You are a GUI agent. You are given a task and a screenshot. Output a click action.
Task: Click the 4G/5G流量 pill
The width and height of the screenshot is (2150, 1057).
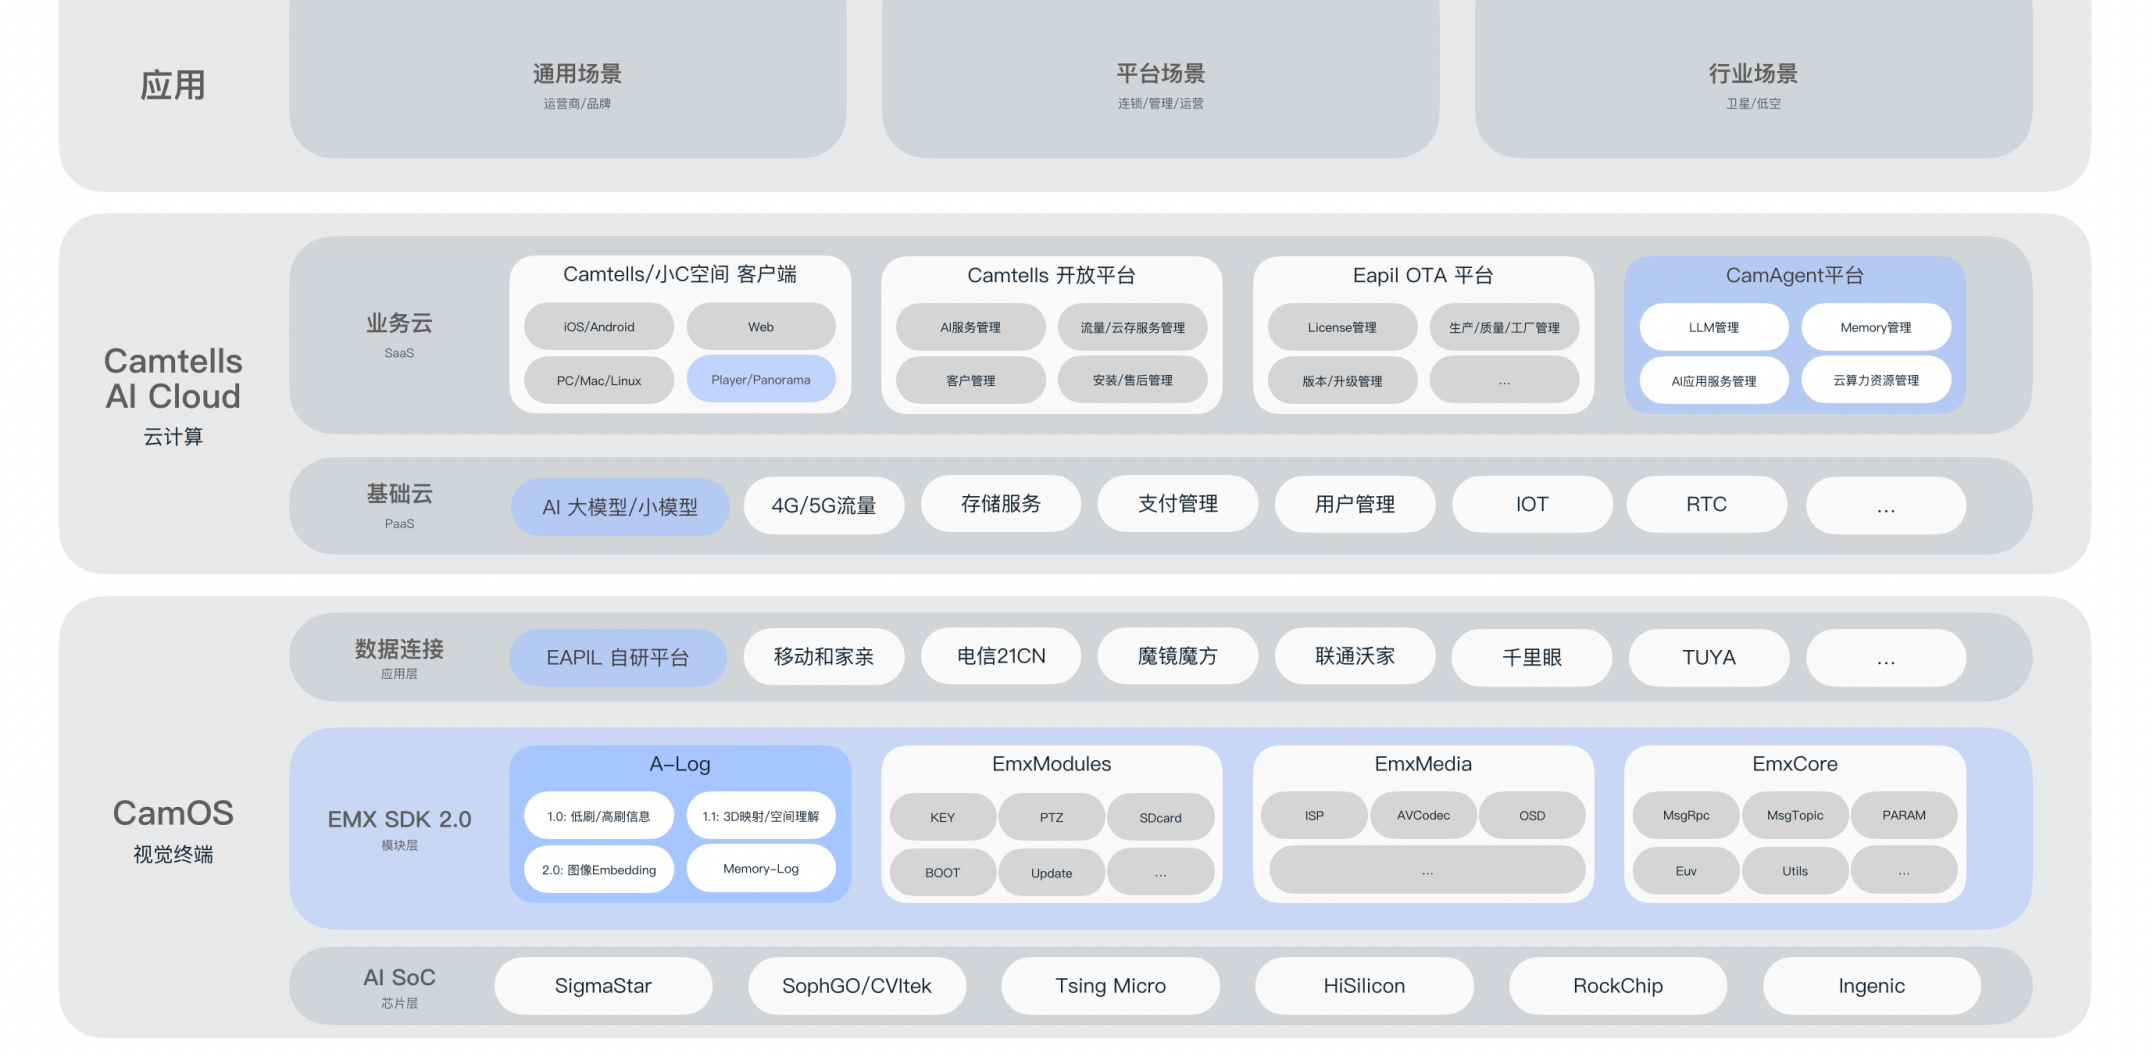[x=824, y=505]
